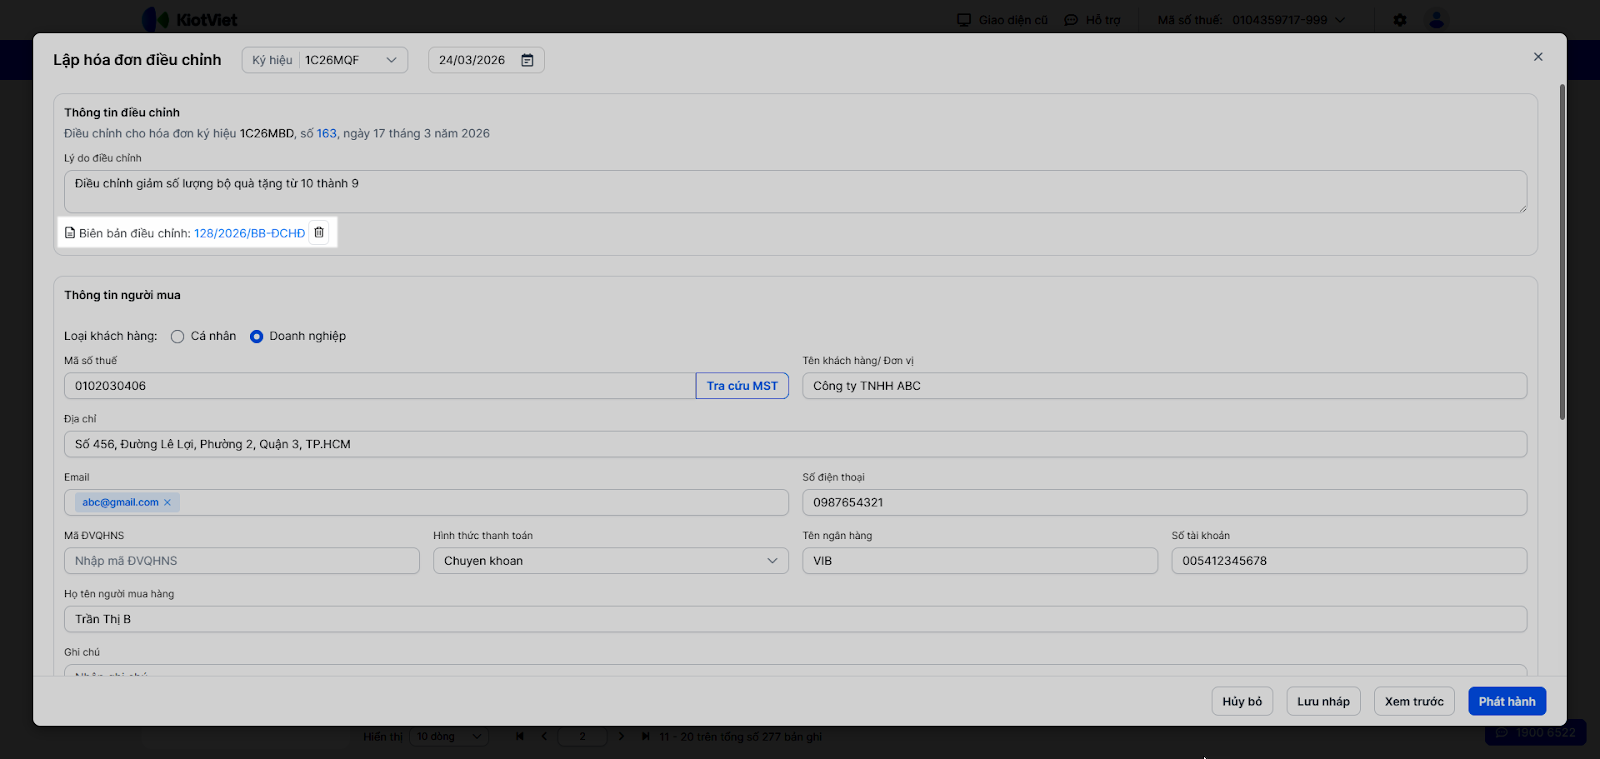Select the Doanh nghiệp customer type
This screenshot has height=759, width=1600.
coord(257,337)
